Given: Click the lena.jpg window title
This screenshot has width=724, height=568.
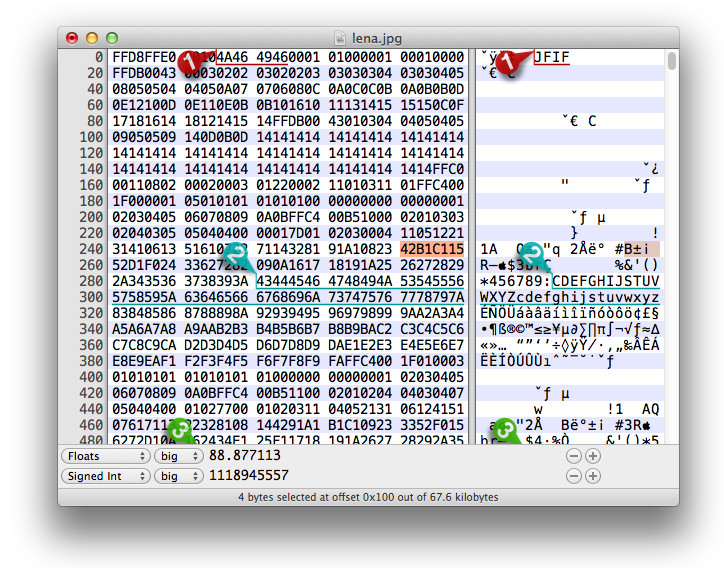Looking at the screenshot, I should 377,38.
